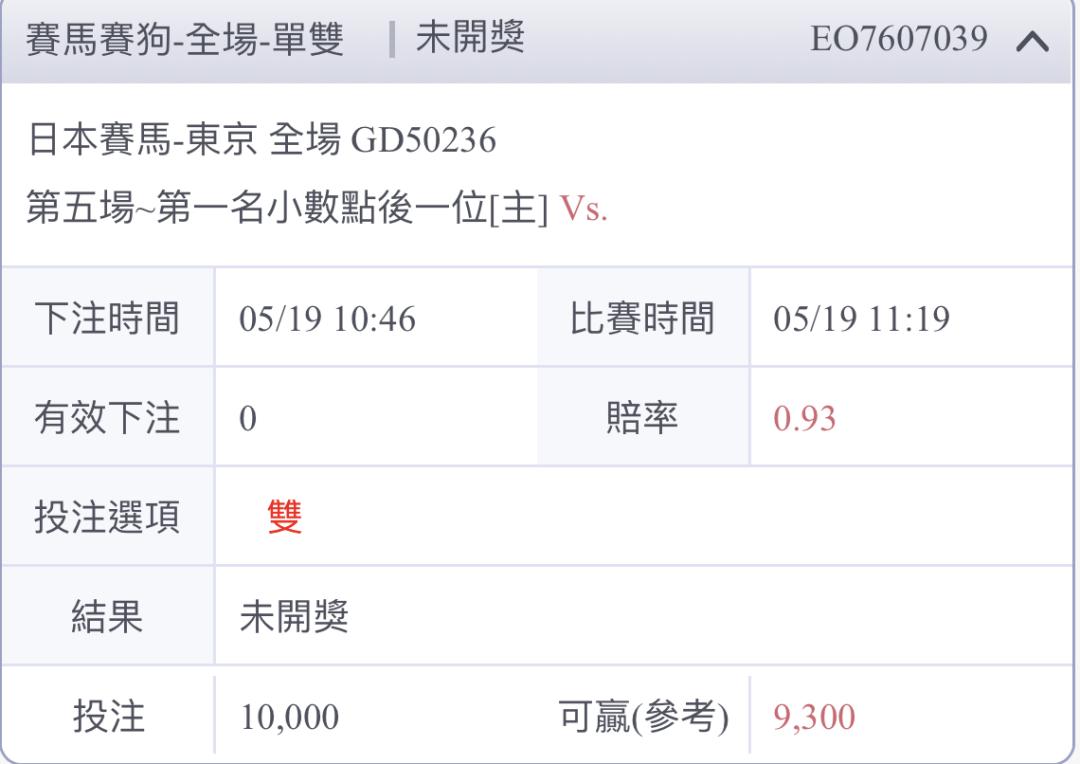Select the stake amount 10,000
Screen dimensions: 1080x764
pos(289,717)
